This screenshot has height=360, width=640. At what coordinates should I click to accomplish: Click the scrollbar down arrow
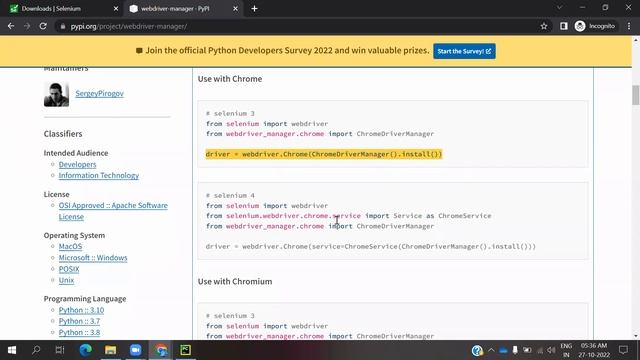pos(636,336)
